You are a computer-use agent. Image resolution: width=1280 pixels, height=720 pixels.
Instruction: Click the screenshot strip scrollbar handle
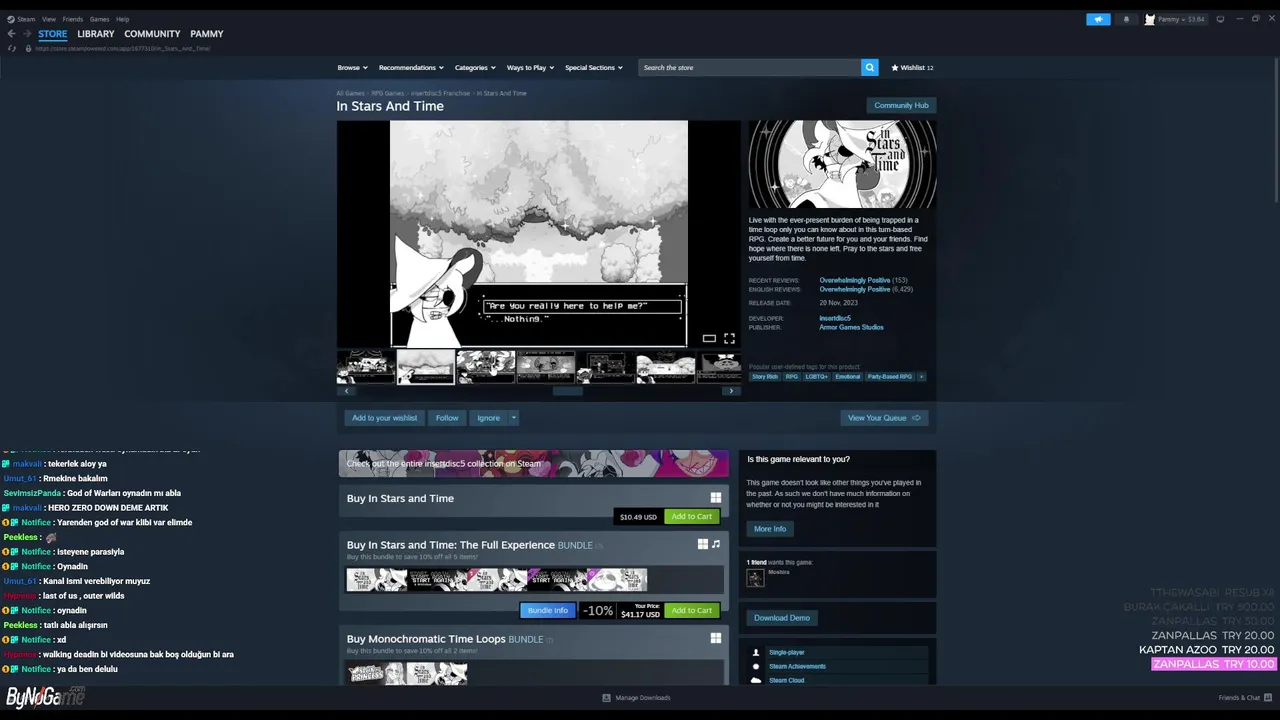pos(567,391)
